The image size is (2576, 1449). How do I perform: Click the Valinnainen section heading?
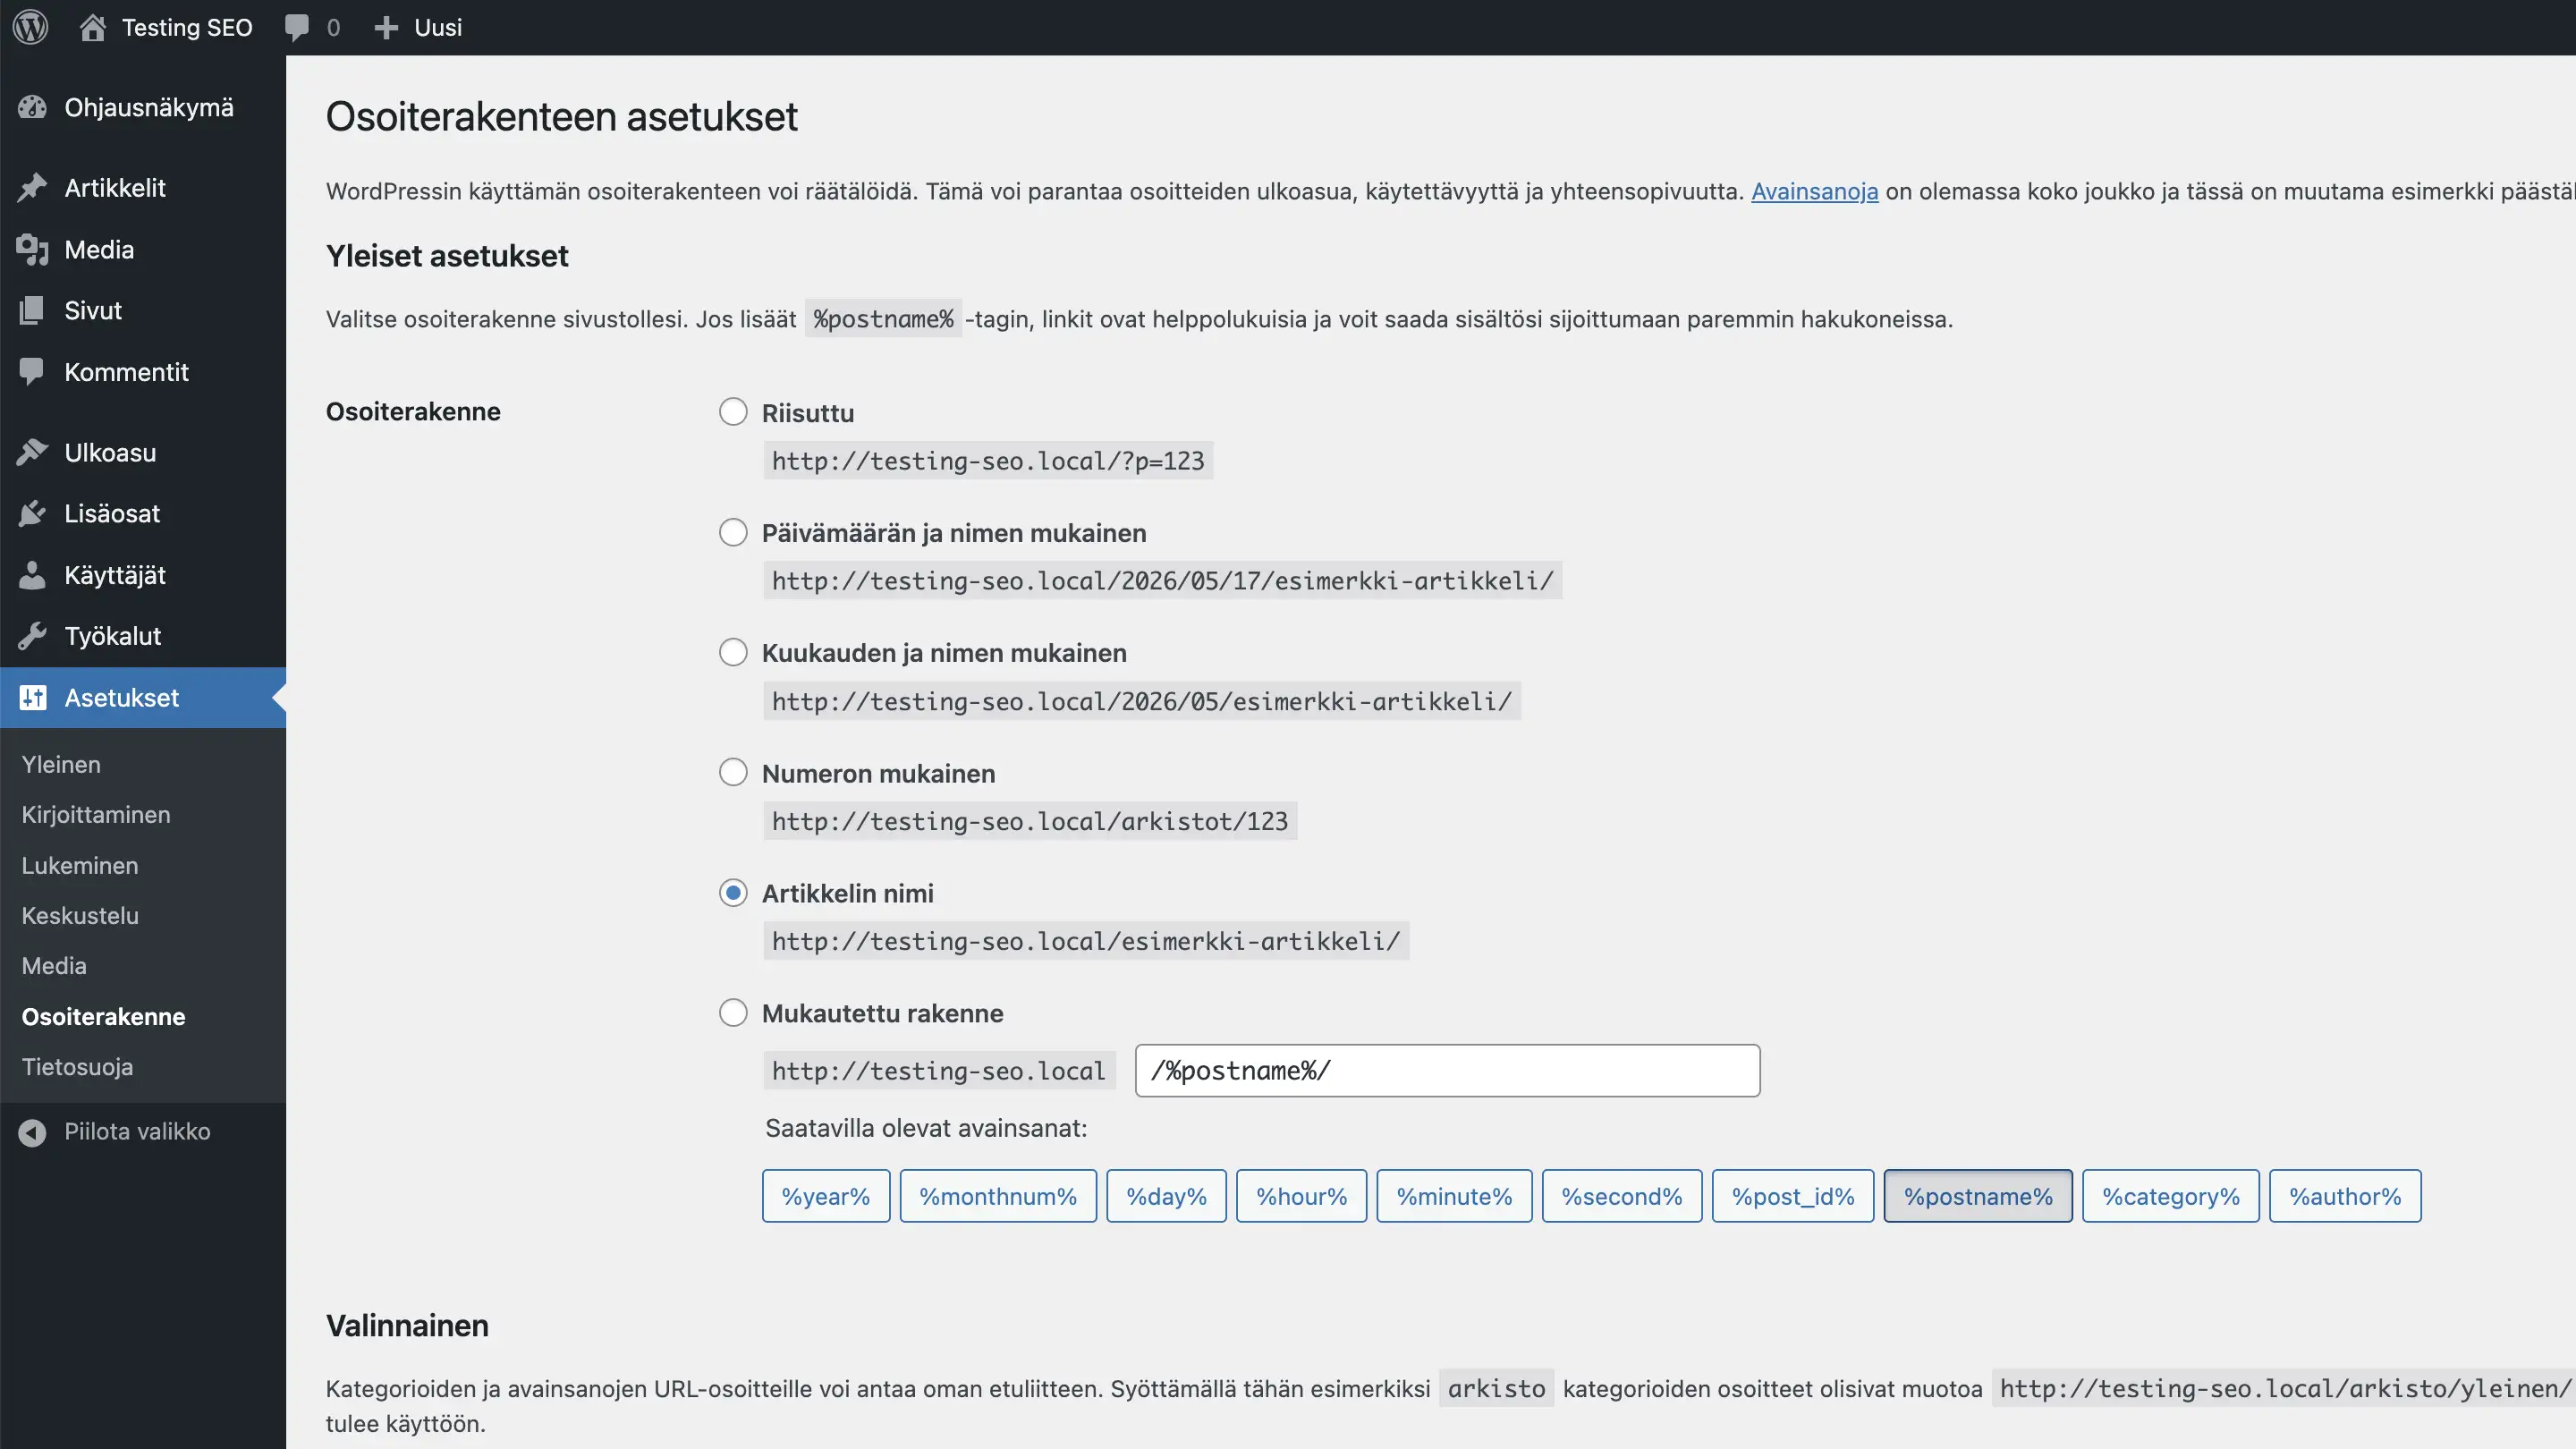[x=407, y=1325]
